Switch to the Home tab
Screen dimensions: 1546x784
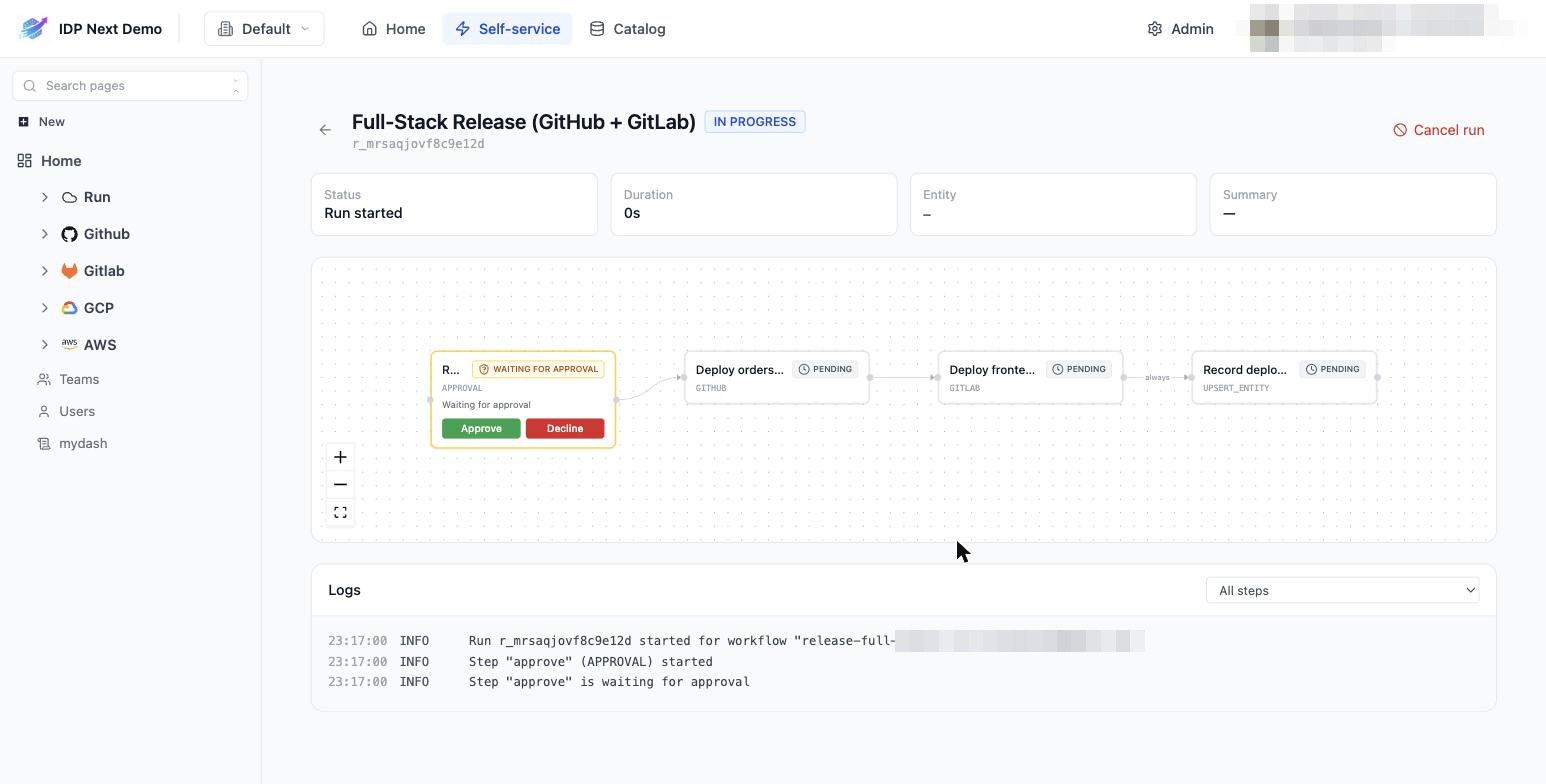coord(393,29)
